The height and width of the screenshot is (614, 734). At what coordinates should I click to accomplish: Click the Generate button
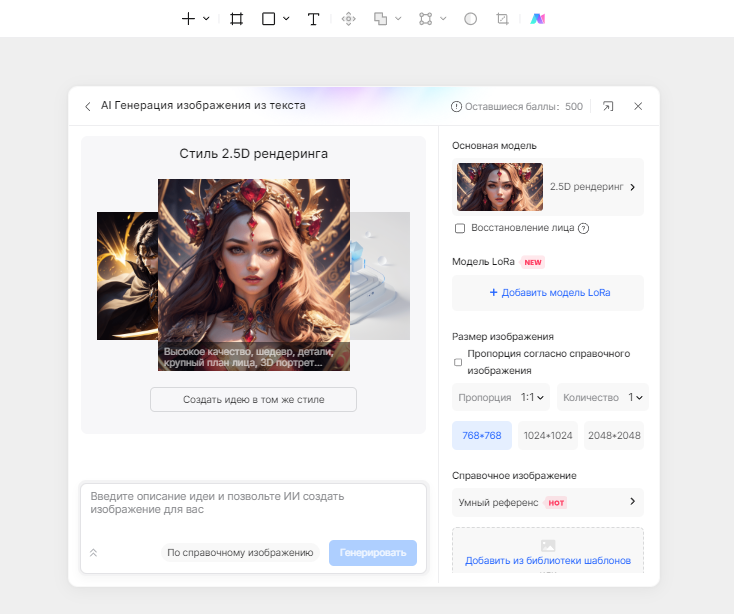pyautogui.click(x=373, y=553)
